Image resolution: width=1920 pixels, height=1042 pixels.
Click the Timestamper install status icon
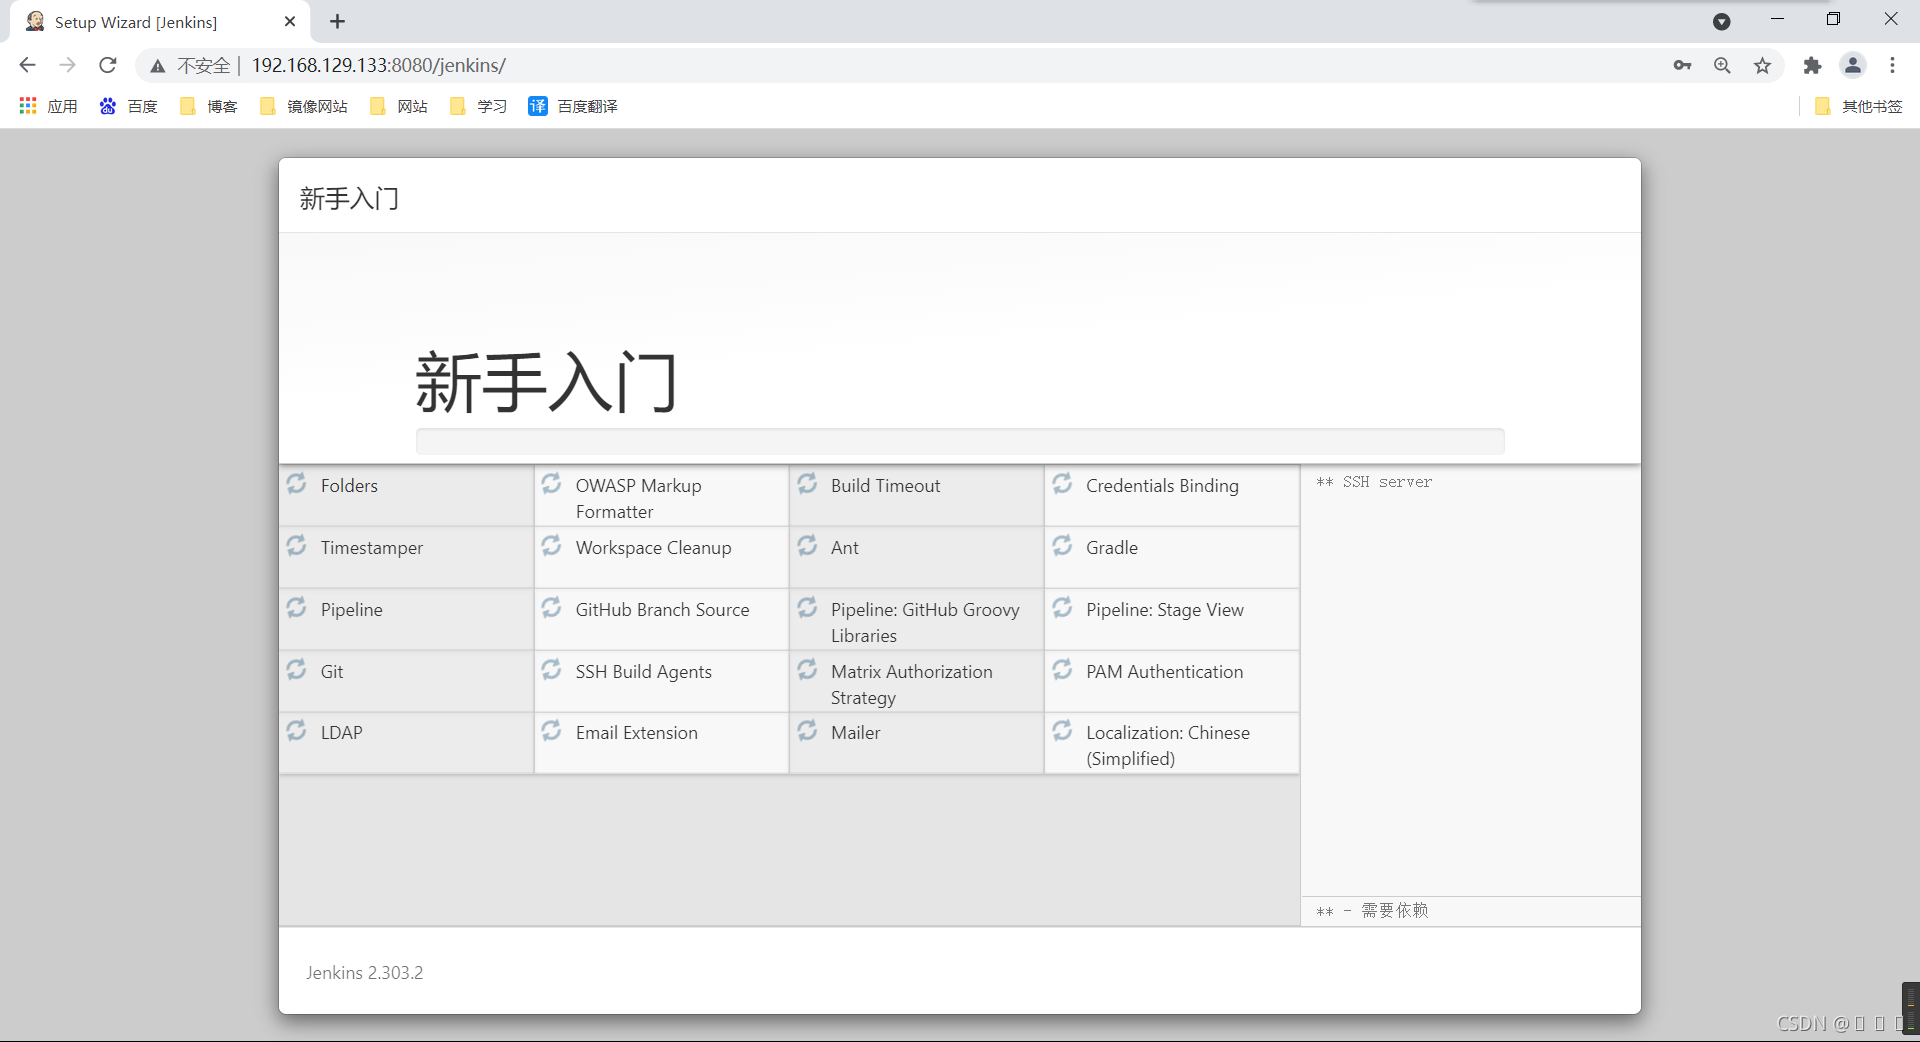(297, 546)
